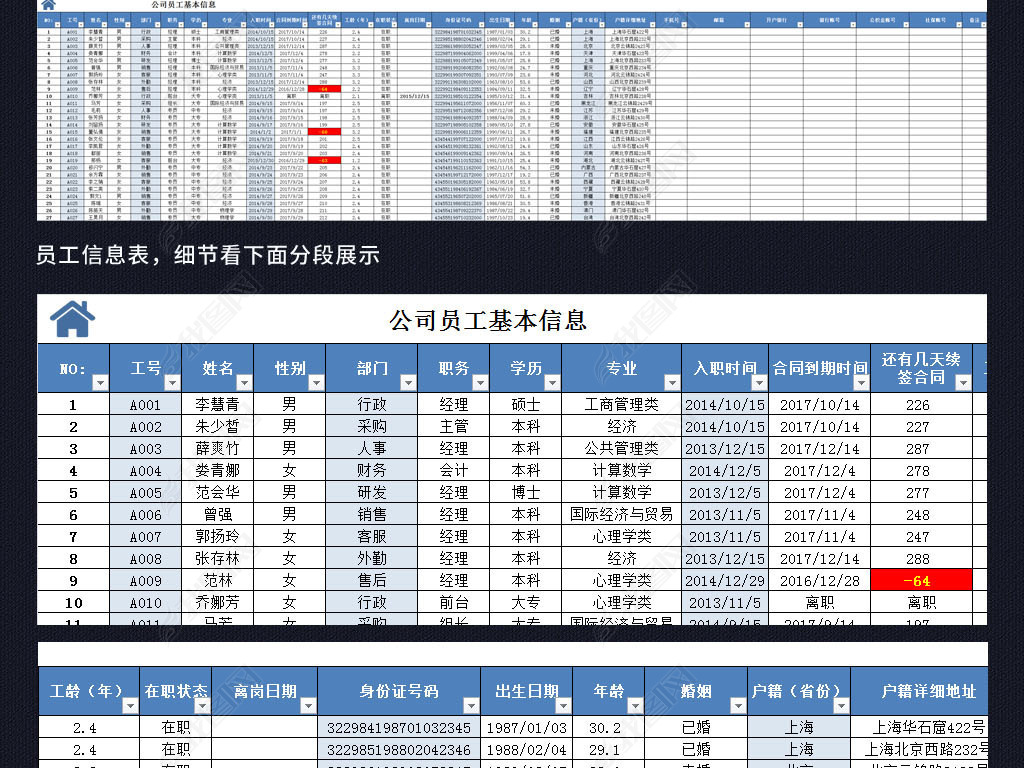The image size is (1024, 768).
Task: Select the 公司员工基本信息 title cell
Action: [487, 320]
